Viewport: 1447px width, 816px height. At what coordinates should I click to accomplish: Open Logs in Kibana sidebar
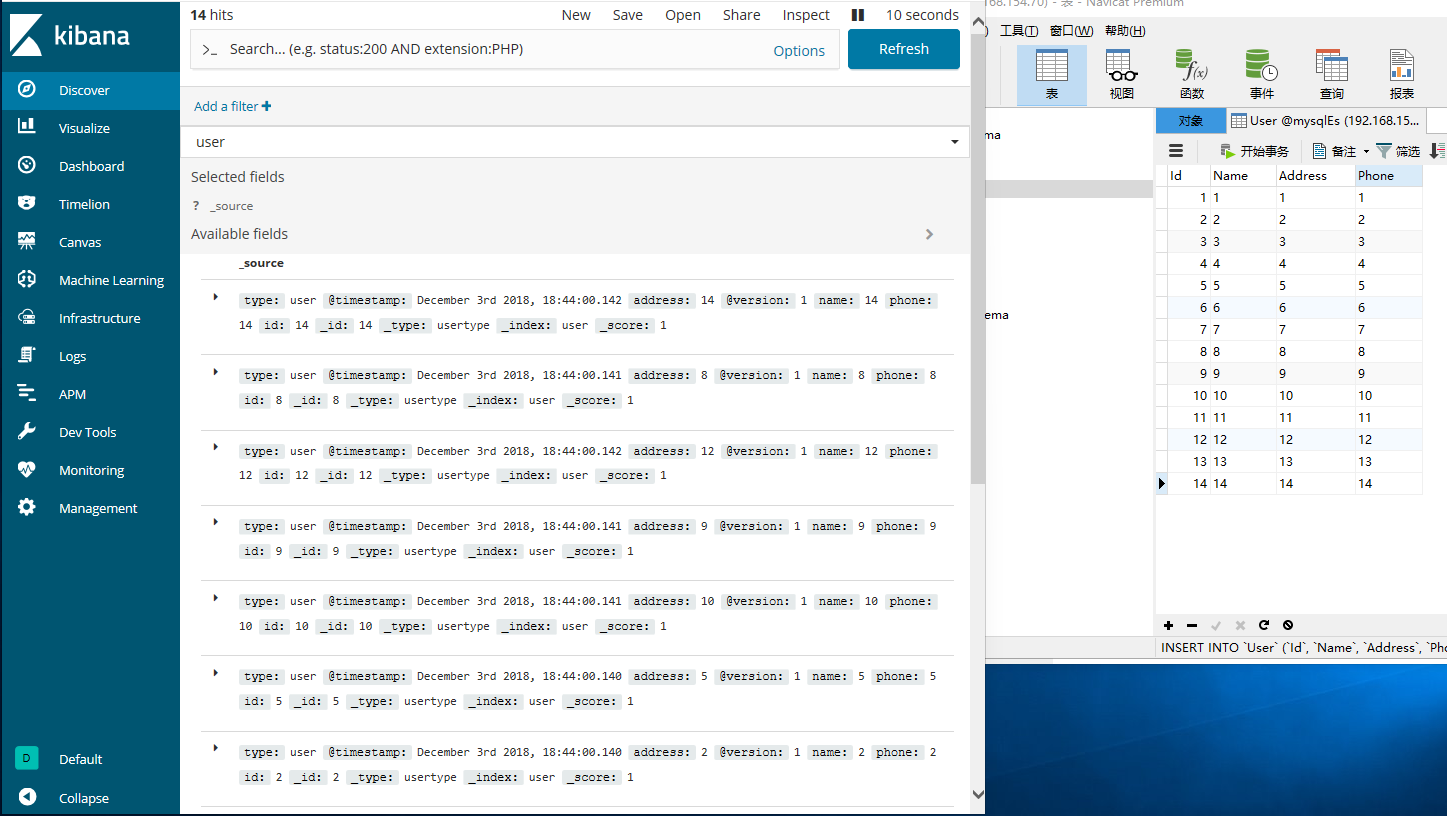pyautogui.click(x=90, y=356)
